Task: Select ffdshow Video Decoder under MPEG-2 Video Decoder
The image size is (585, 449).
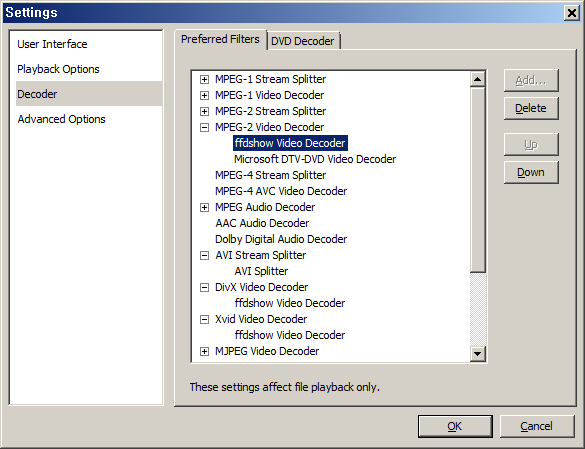Action: tap(290, 143)
